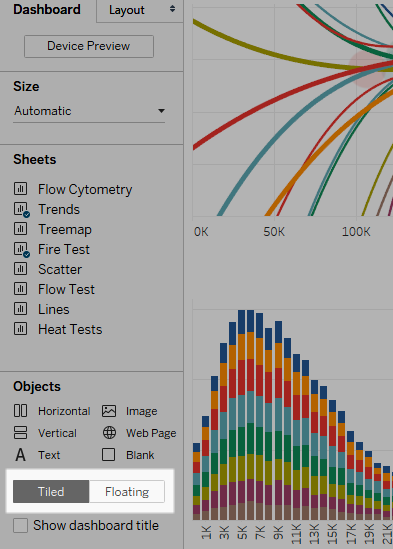Expand the Automatic size dropdown
Image resolution: width=393 pixels, height=549 pixels.
click(89, 111)
